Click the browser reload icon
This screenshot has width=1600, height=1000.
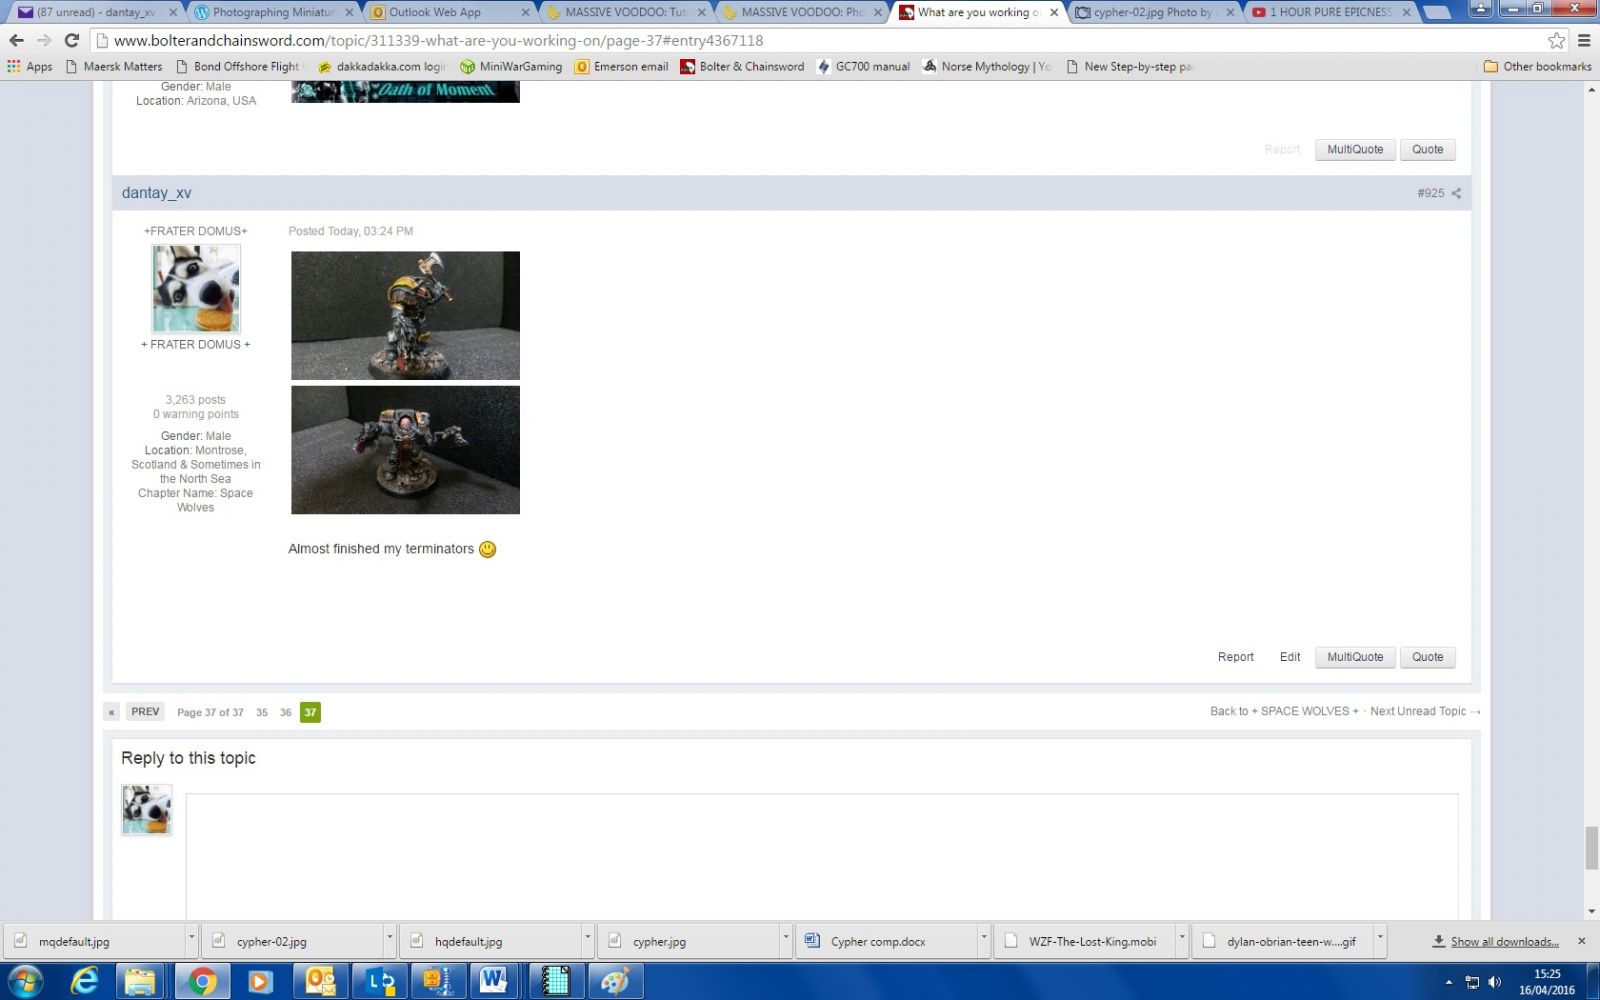click(x=71, y=41)
